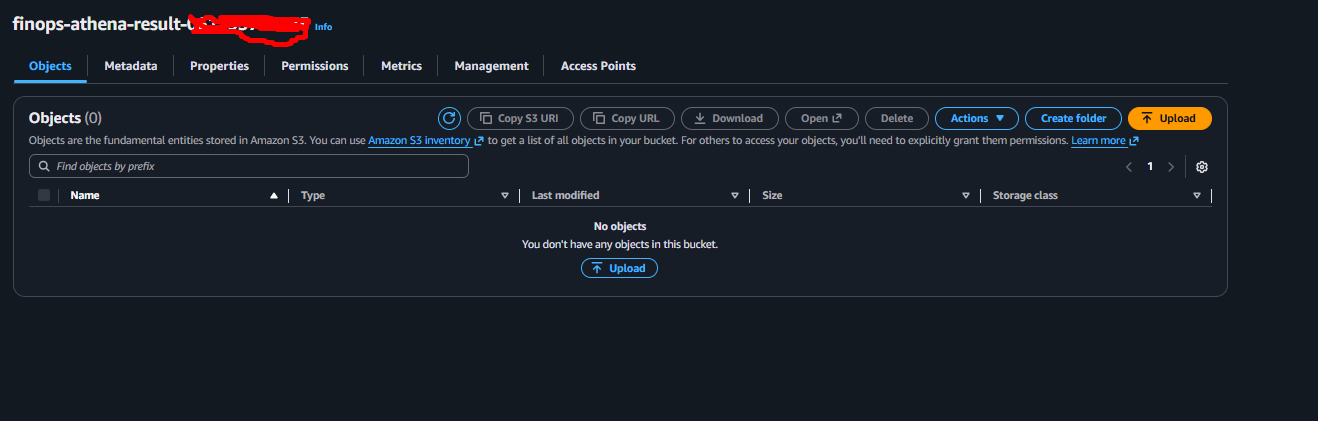Click the Copy URL button
Screen dimensions: 1318x421
(x=627, y=118)
